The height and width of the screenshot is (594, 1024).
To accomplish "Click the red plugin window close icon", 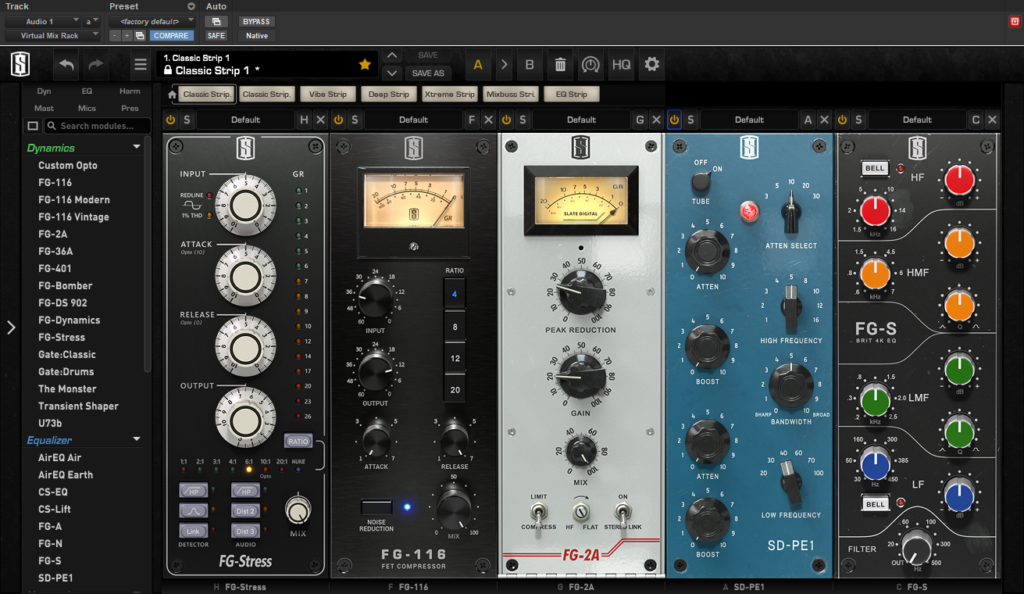I will click(x=1014, y=22).
